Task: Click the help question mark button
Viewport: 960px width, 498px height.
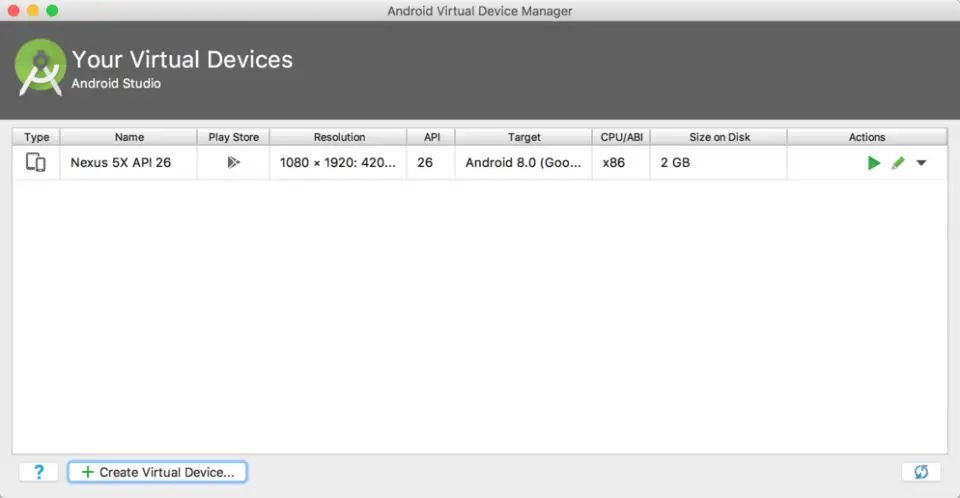Action: pyautogui.click(x=39, y=472)
